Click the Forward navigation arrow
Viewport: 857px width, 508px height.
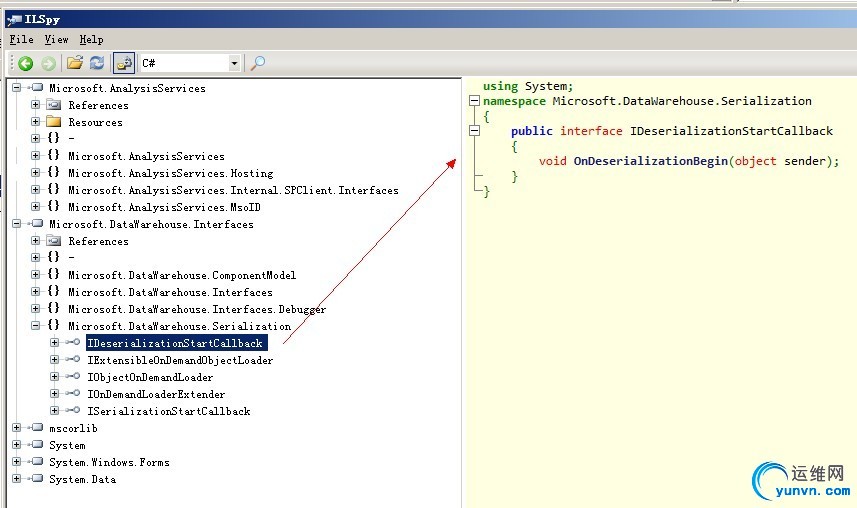tap(47, 63)
